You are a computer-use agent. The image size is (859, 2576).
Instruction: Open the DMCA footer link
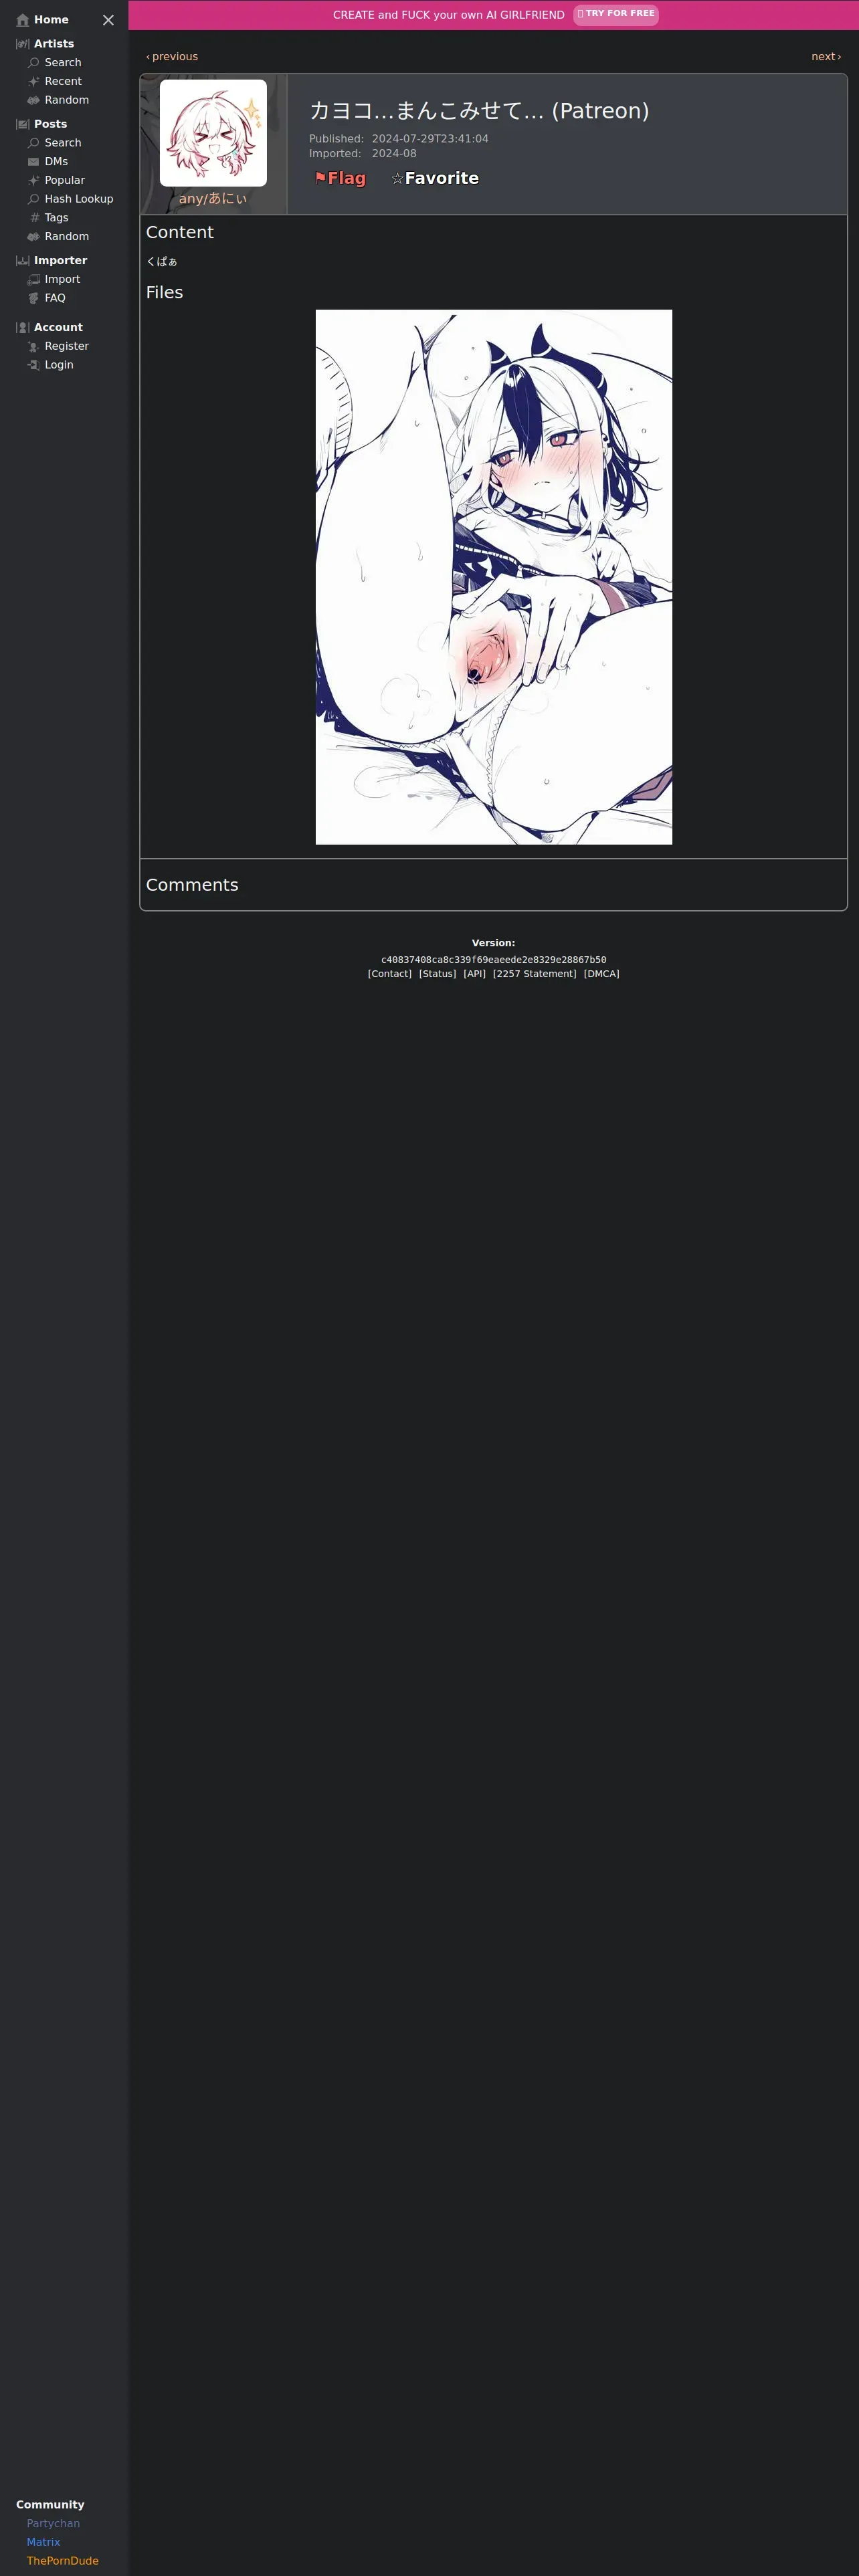coord(602,974)
